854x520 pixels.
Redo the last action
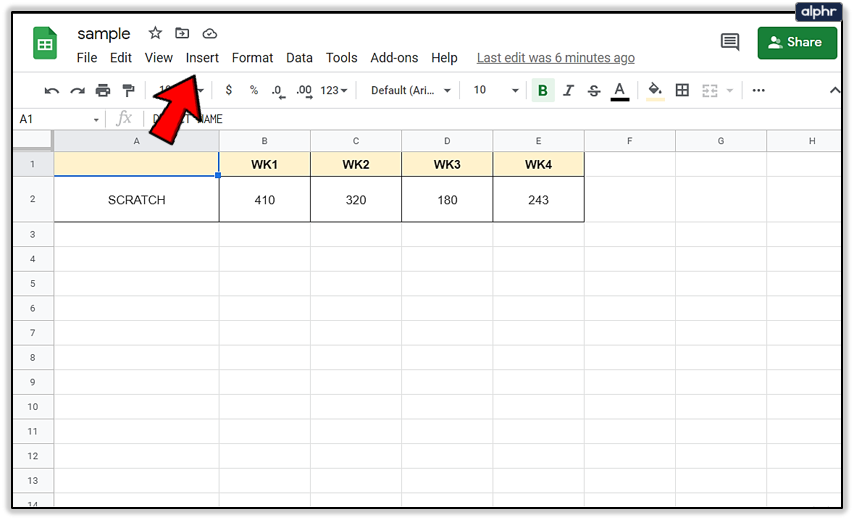click(77, 90)
